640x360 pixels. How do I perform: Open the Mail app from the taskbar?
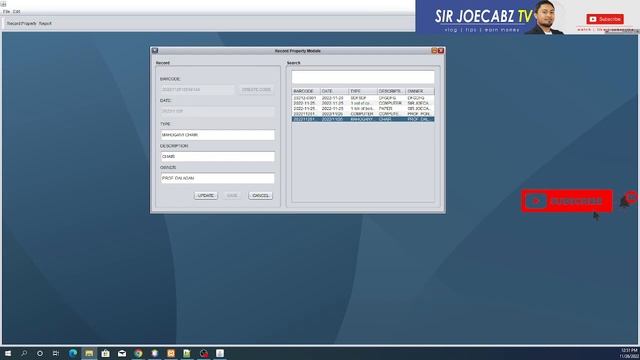click(122, 353)
